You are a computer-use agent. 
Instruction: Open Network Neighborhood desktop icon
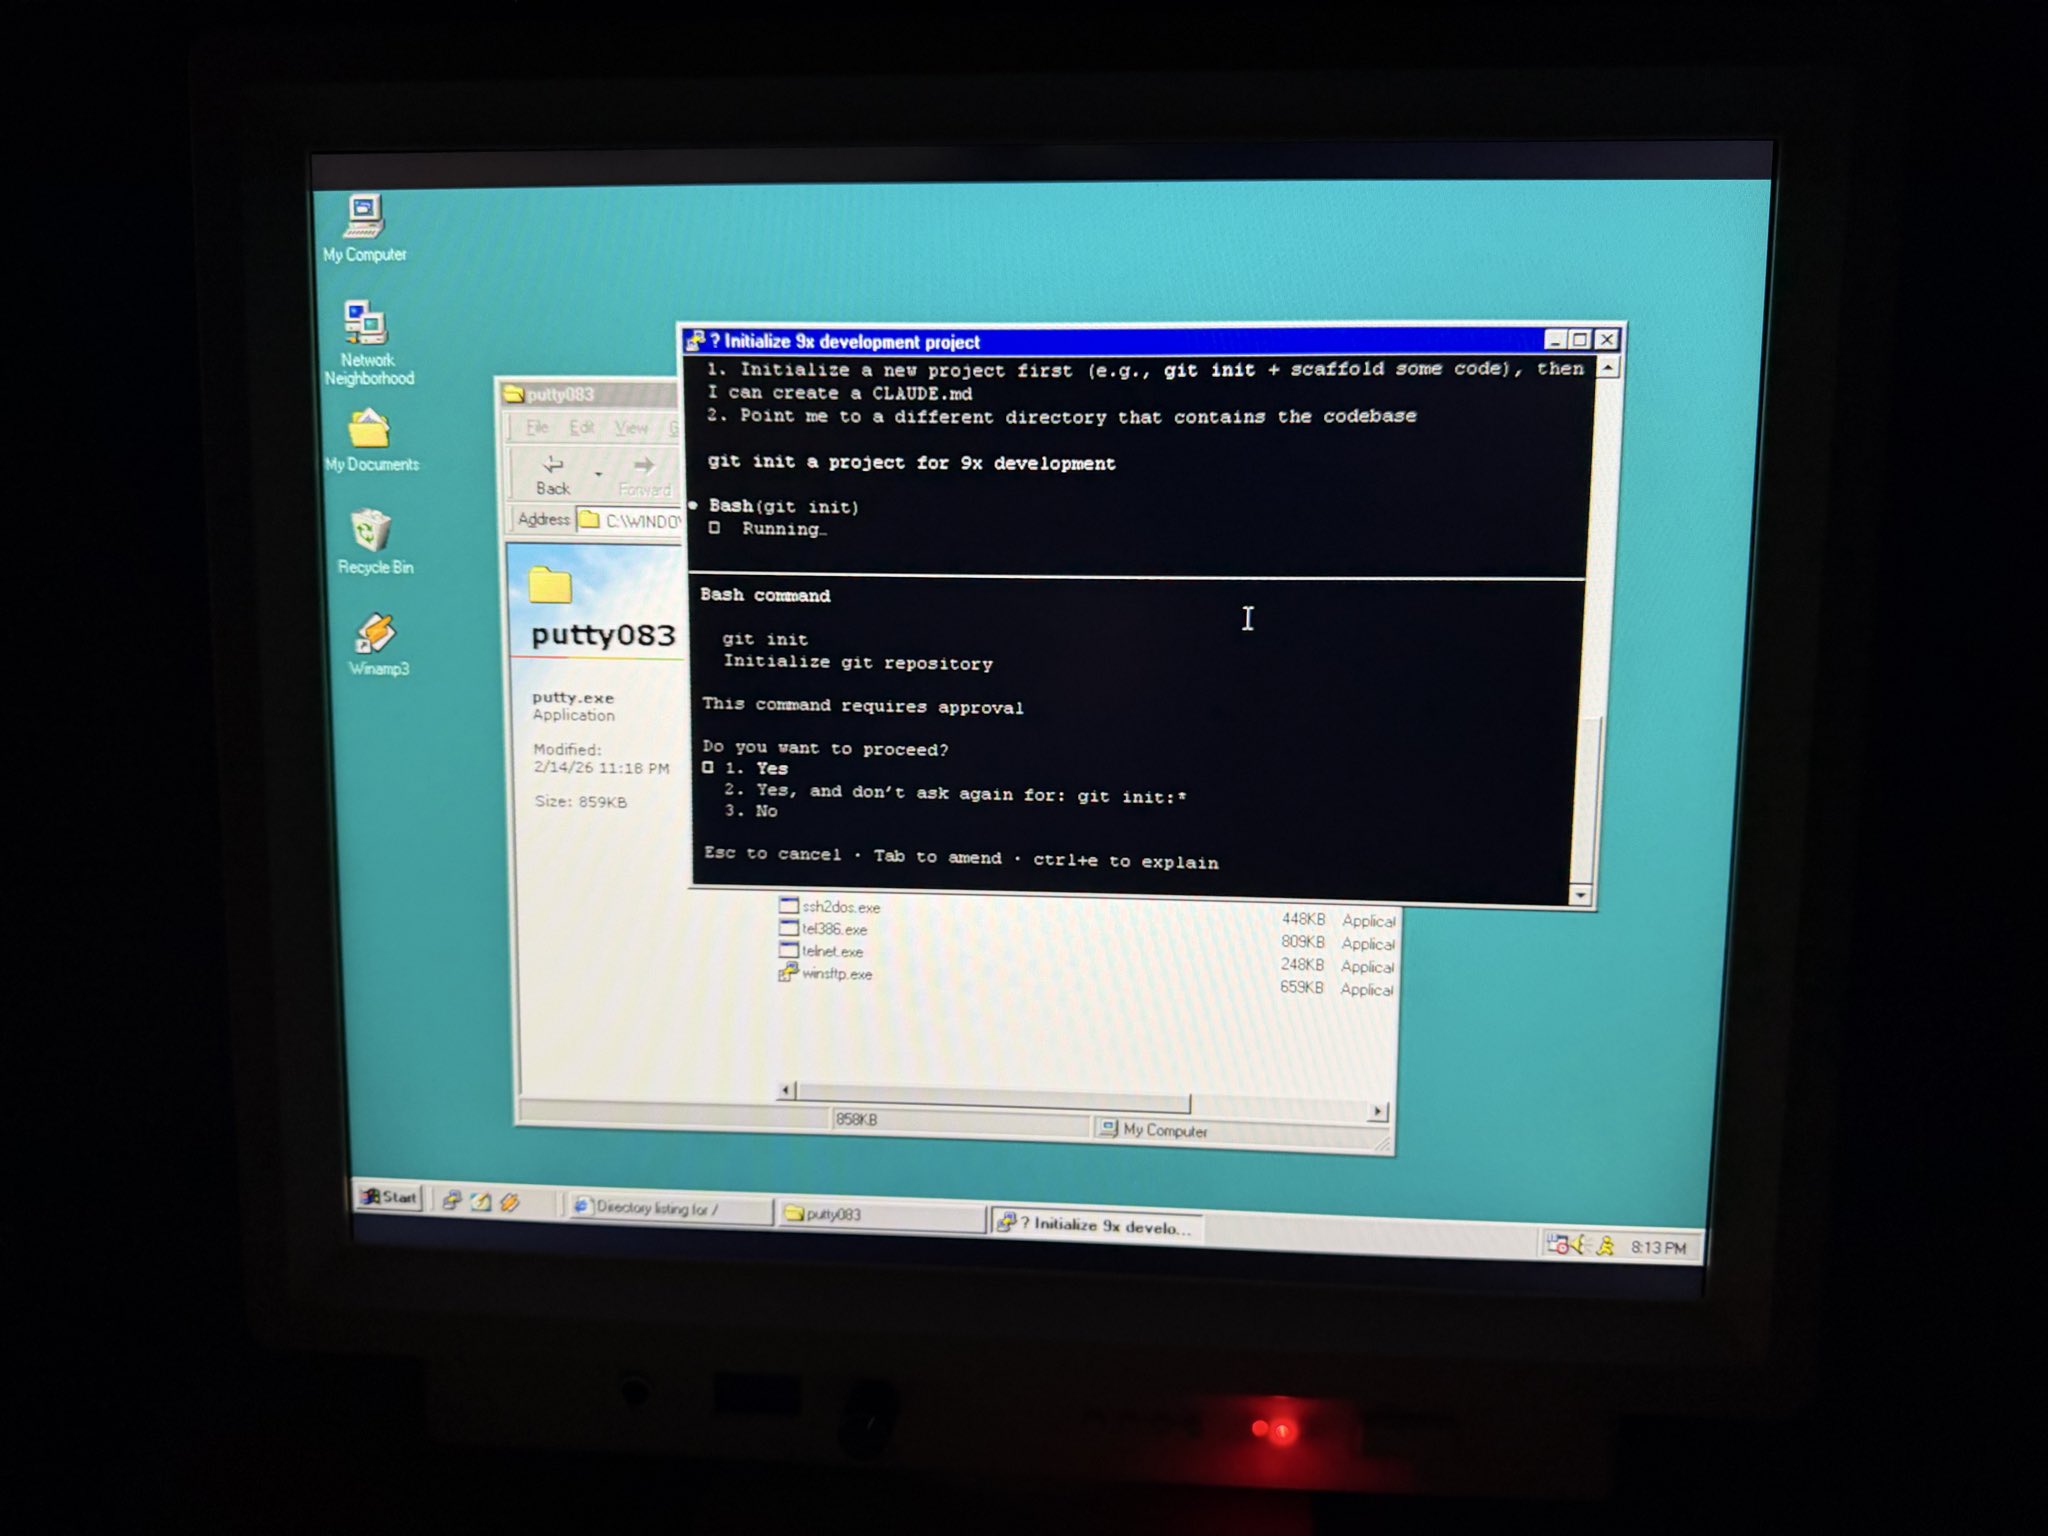tap(366, 324)
